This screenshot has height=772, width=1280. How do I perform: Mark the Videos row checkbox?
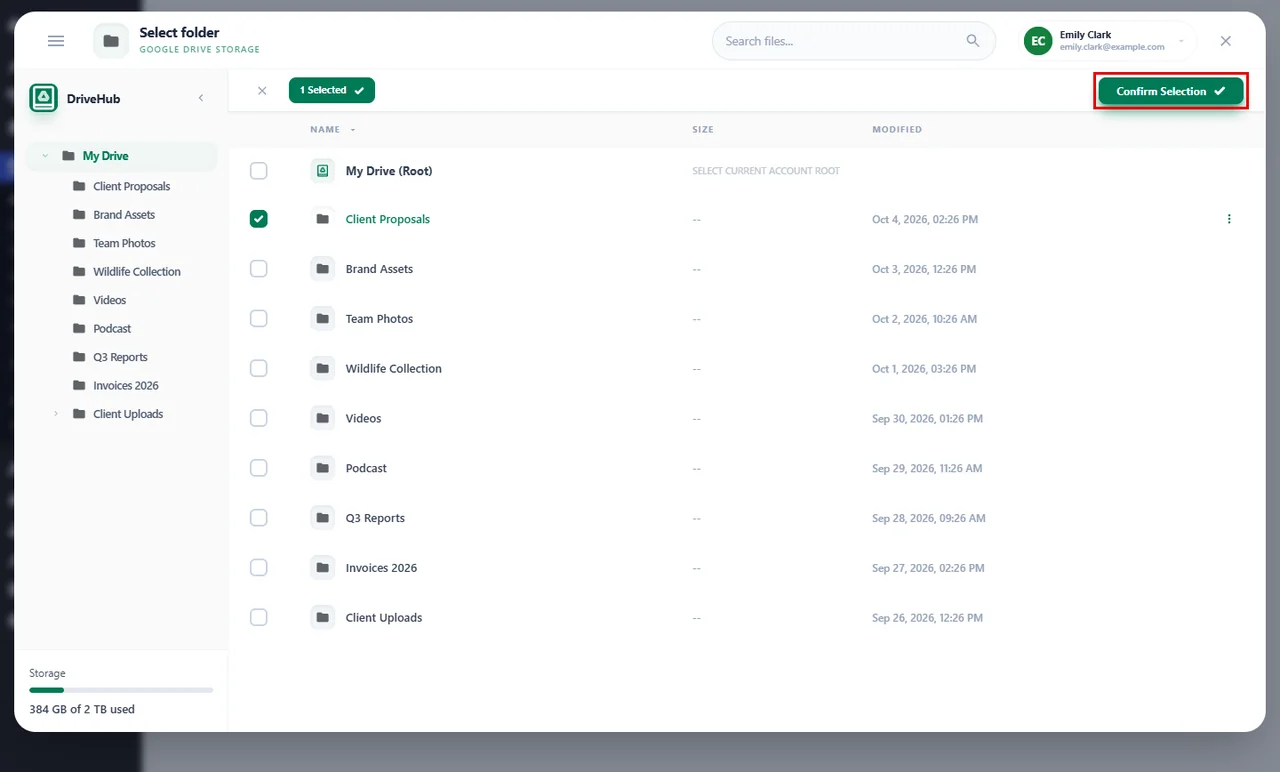coord(259,418)
